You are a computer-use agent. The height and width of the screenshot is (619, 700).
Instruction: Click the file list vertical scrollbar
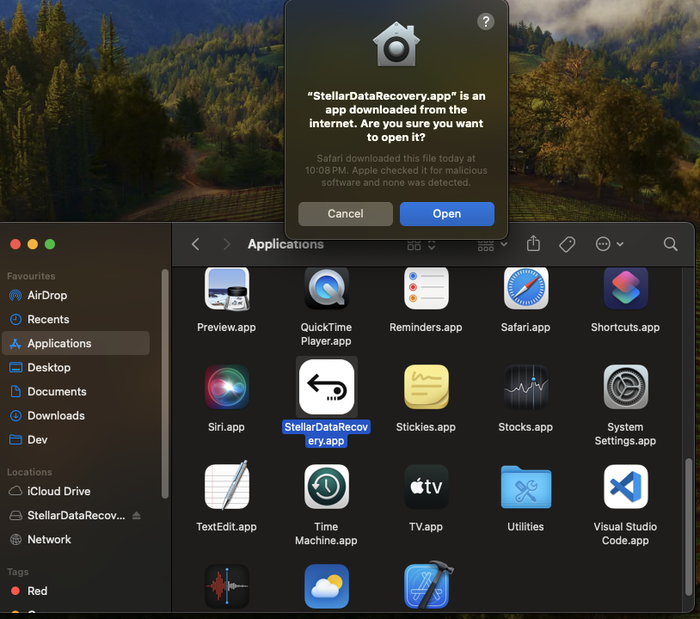click(688, 527)
